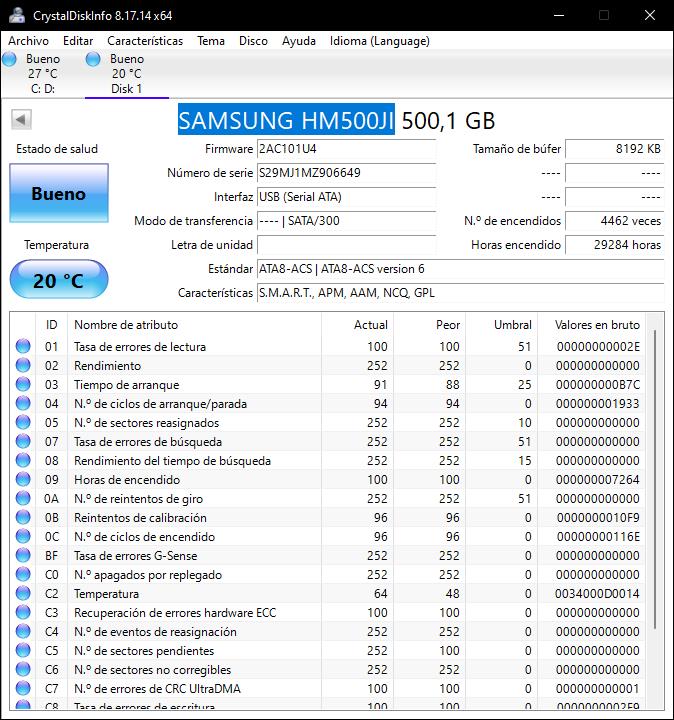
Task: Click the blue status orb for Disk 1
Action: [93, 59]
